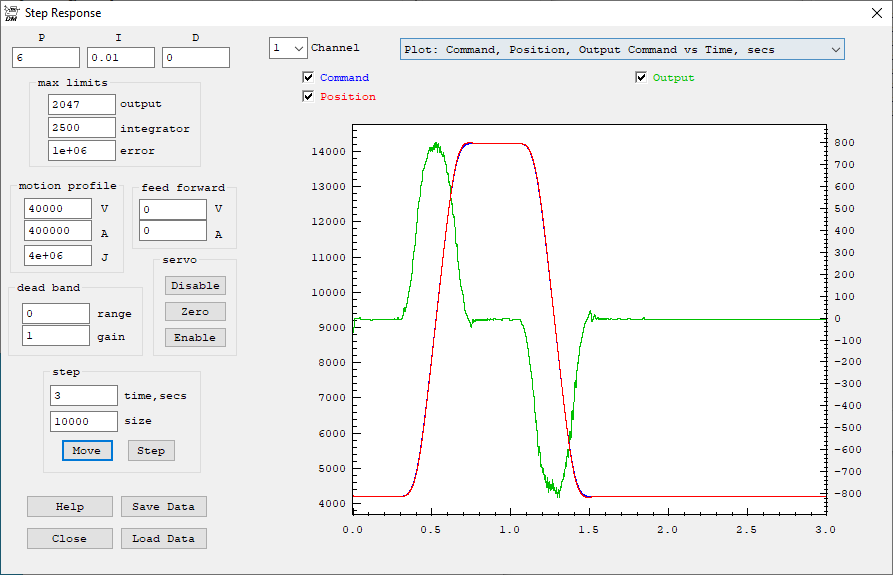
Task: Open the Channel number dropdown
Action: [288, 48]
